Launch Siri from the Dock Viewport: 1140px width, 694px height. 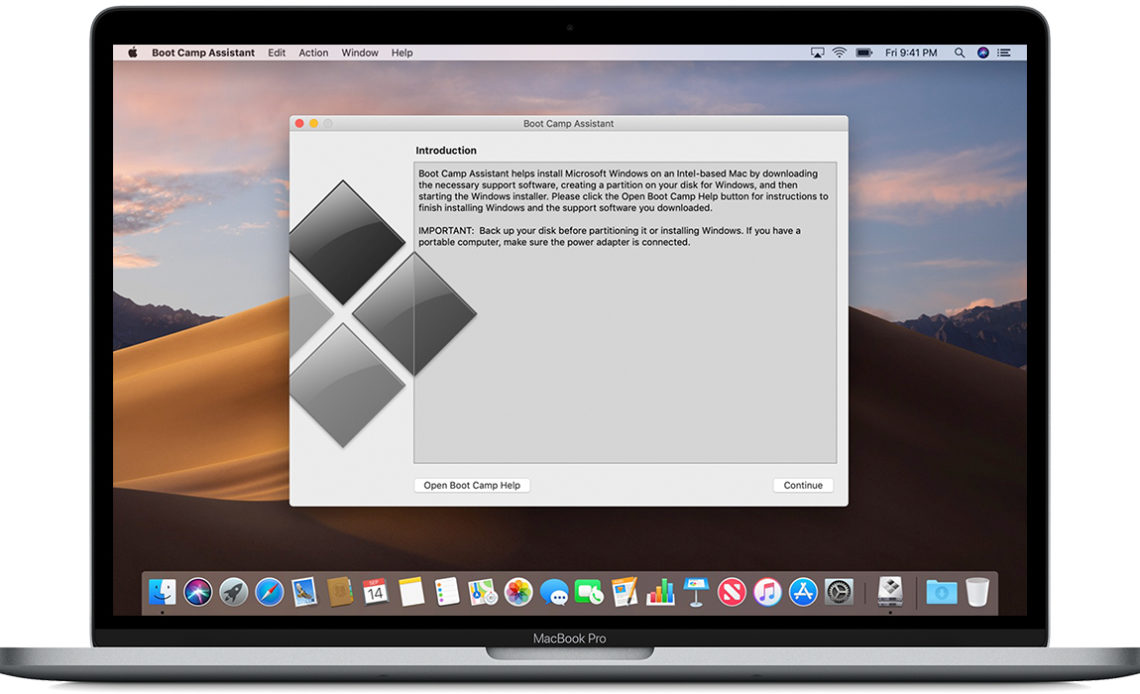tap(198, 592)
